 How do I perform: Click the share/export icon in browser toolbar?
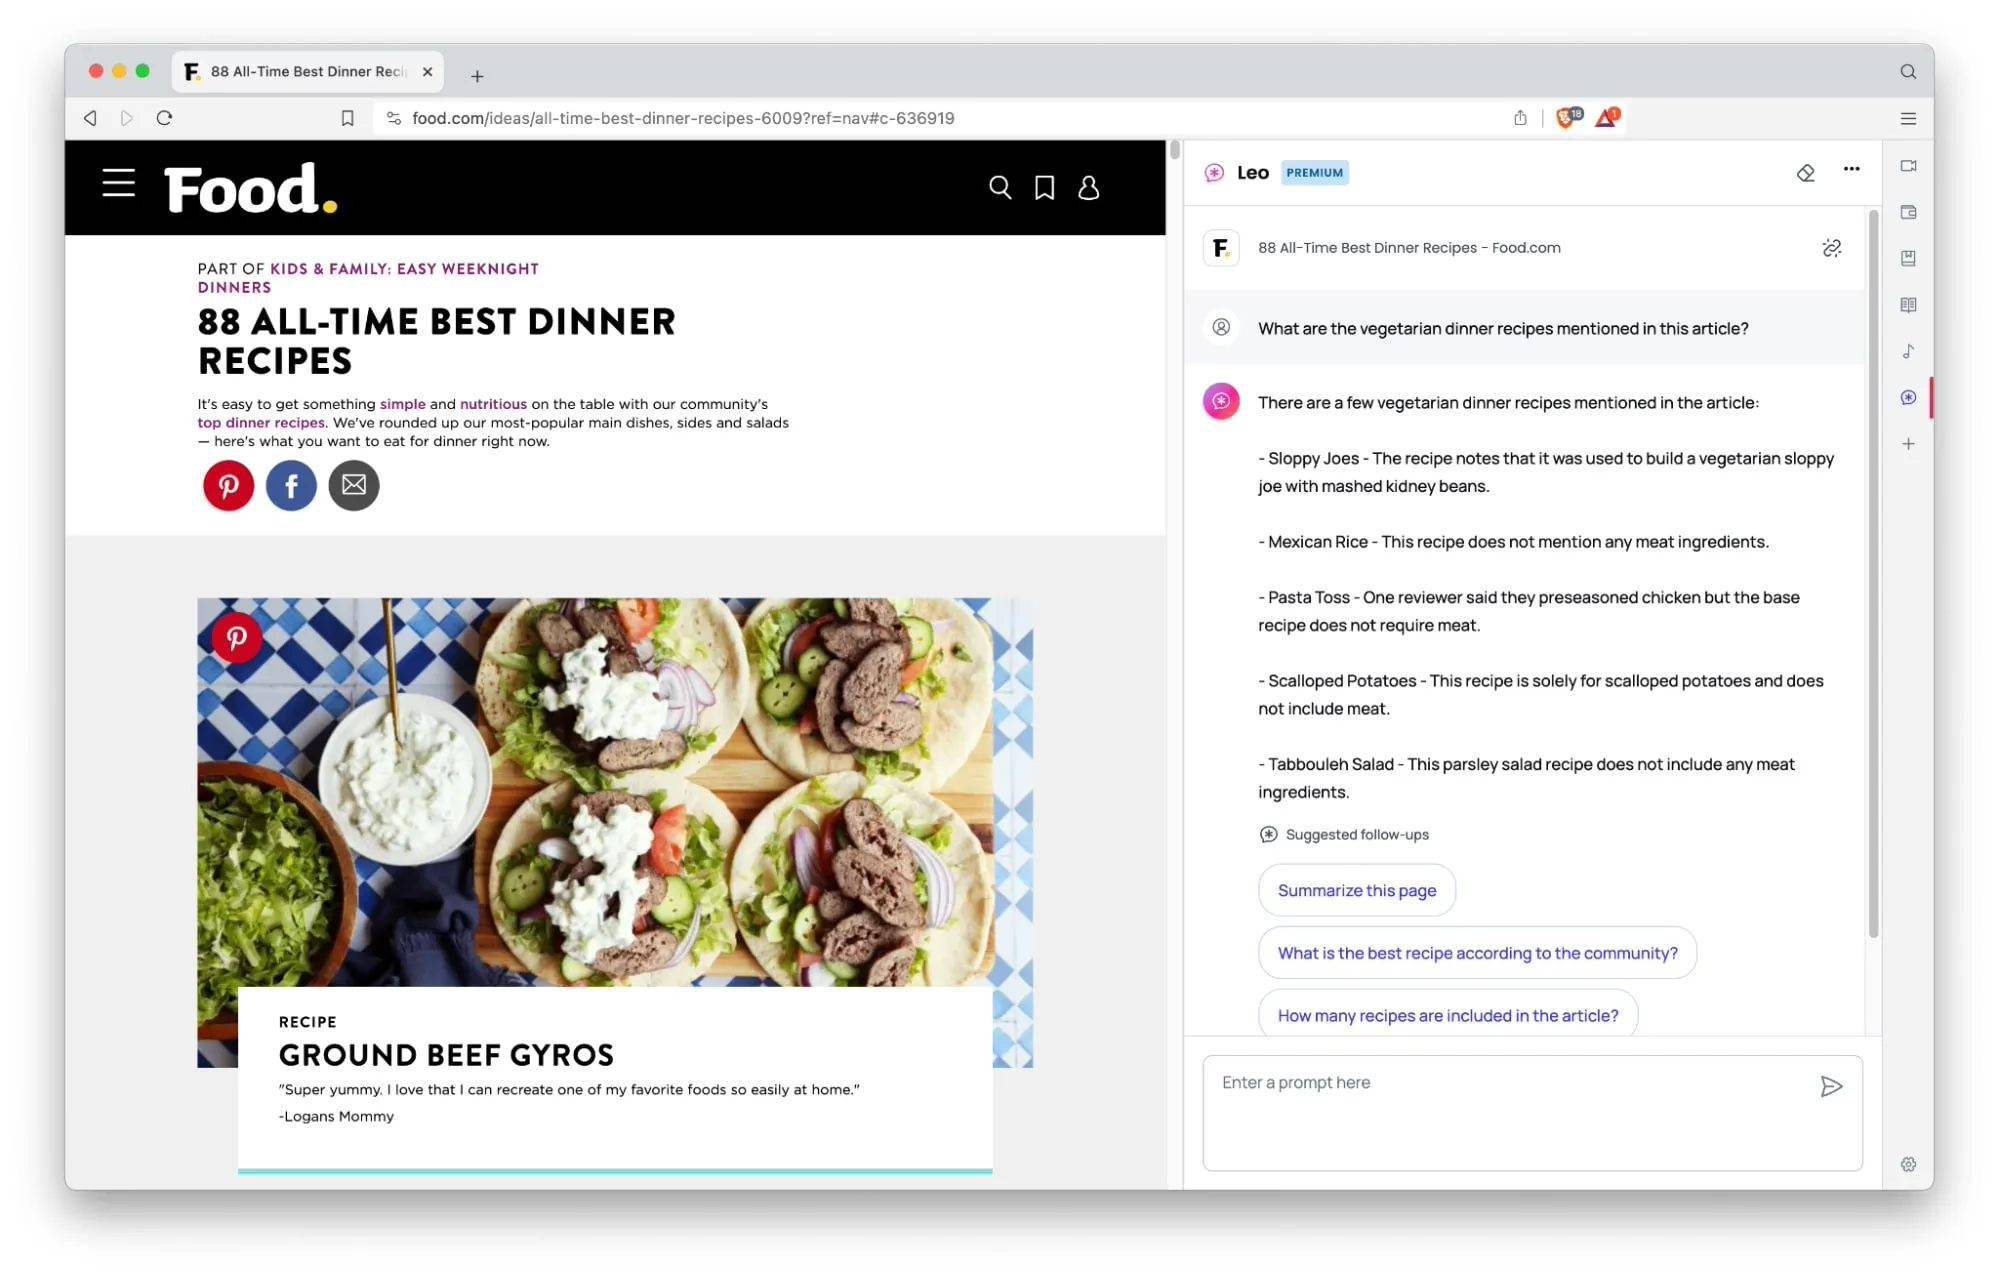[x=1520, y=117]
